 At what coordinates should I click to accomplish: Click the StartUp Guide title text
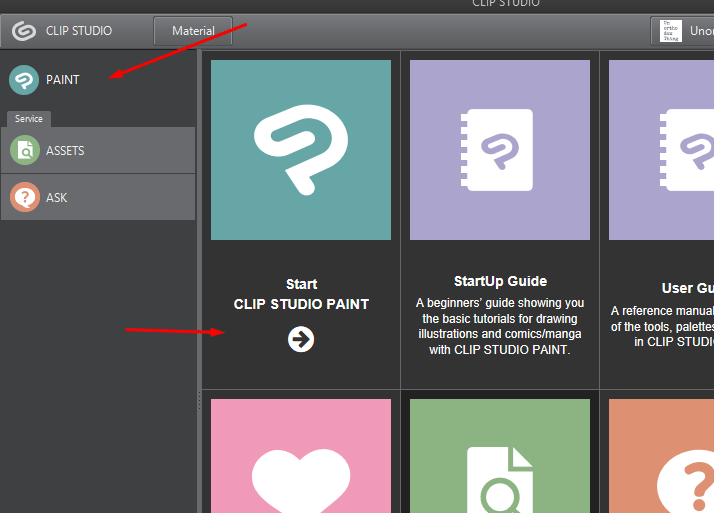500,281
